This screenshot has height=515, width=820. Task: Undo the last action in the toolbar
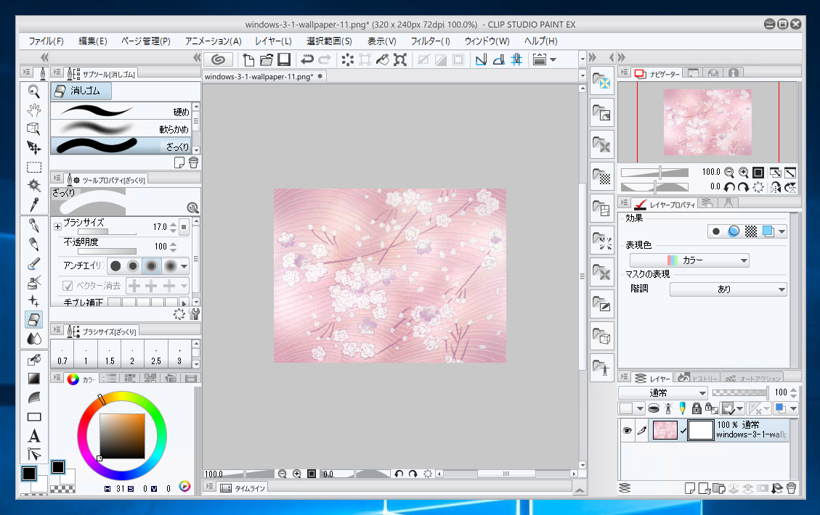click(x=307, y=60)
